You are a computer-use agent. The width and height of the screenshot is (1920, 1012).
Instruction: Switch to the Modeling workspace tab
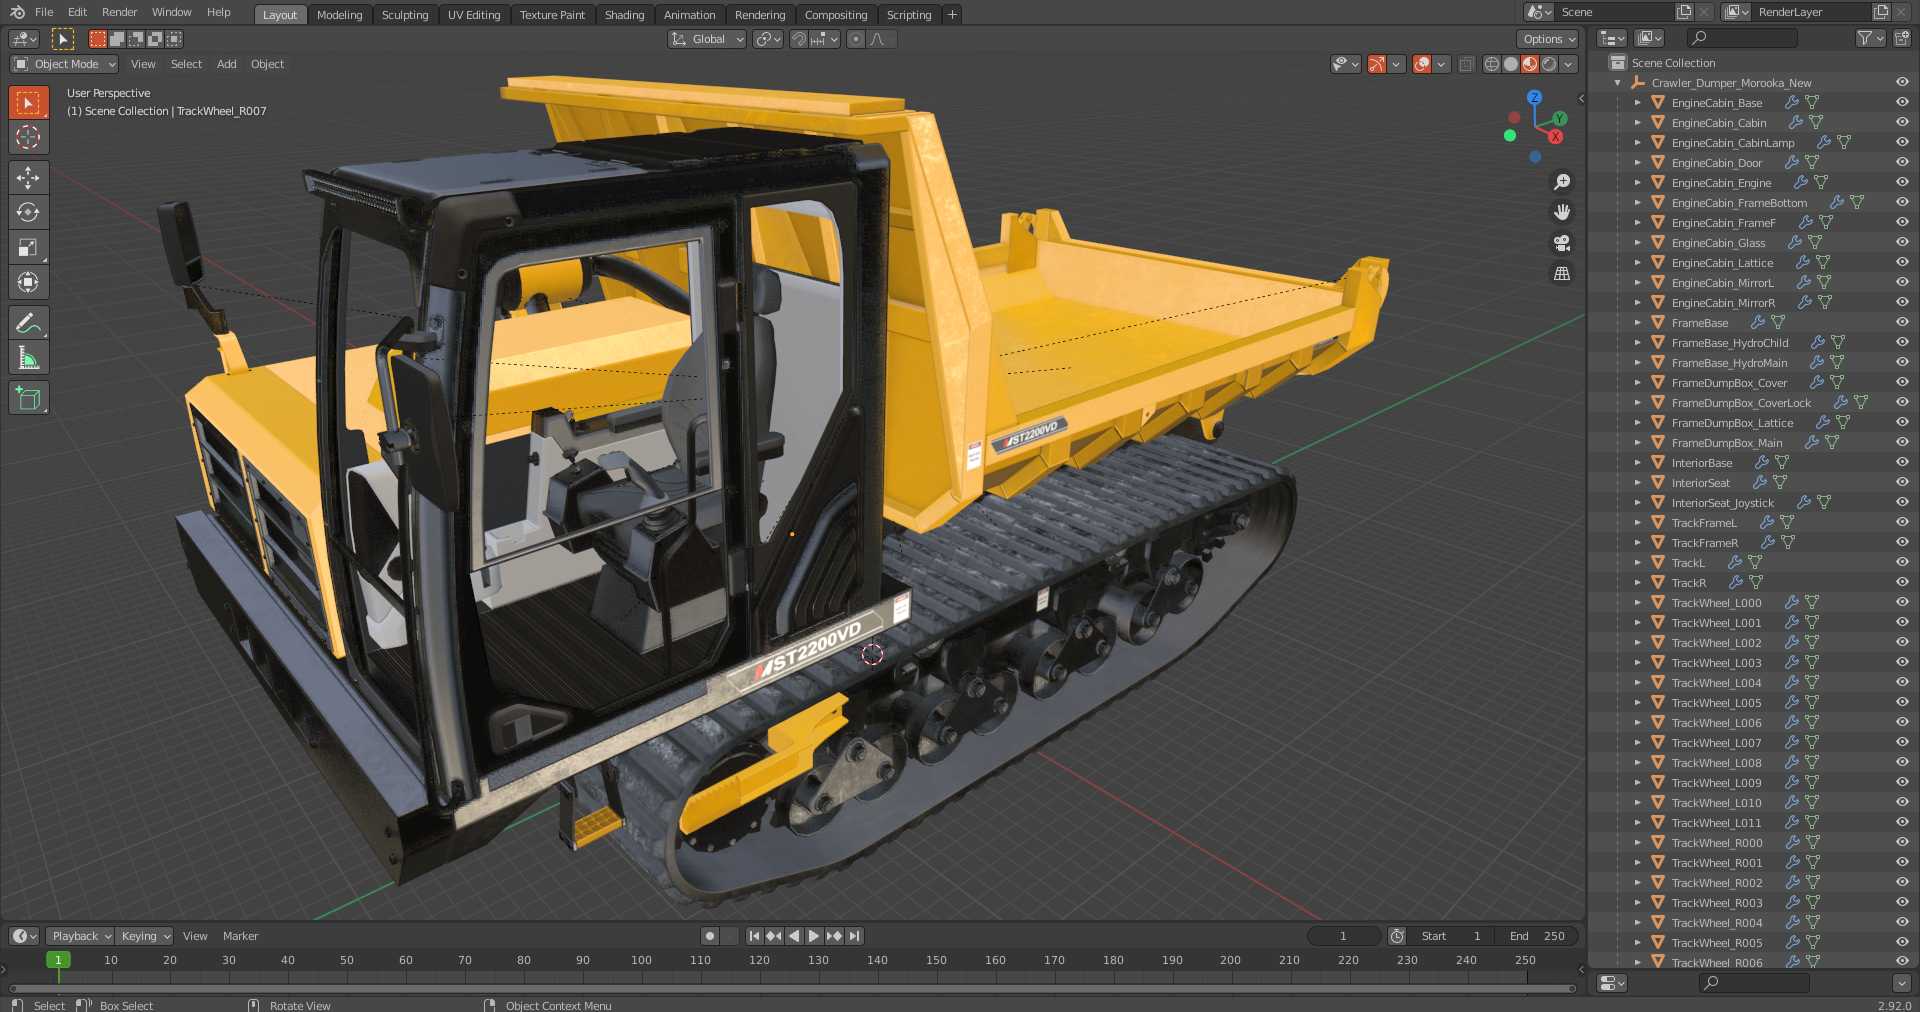click(339, 15)
